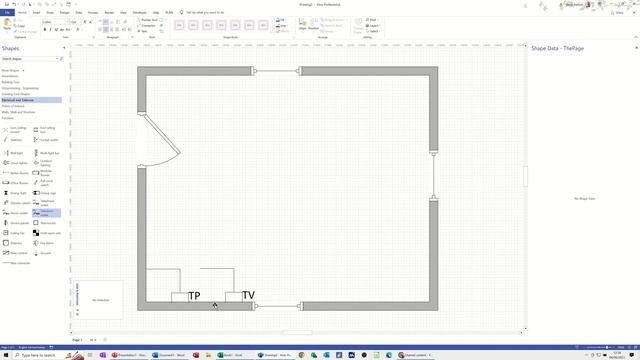Click the search magnifier icon in Shapes pane
This screenshot has height=360, width=640.
tap(62, 59)
